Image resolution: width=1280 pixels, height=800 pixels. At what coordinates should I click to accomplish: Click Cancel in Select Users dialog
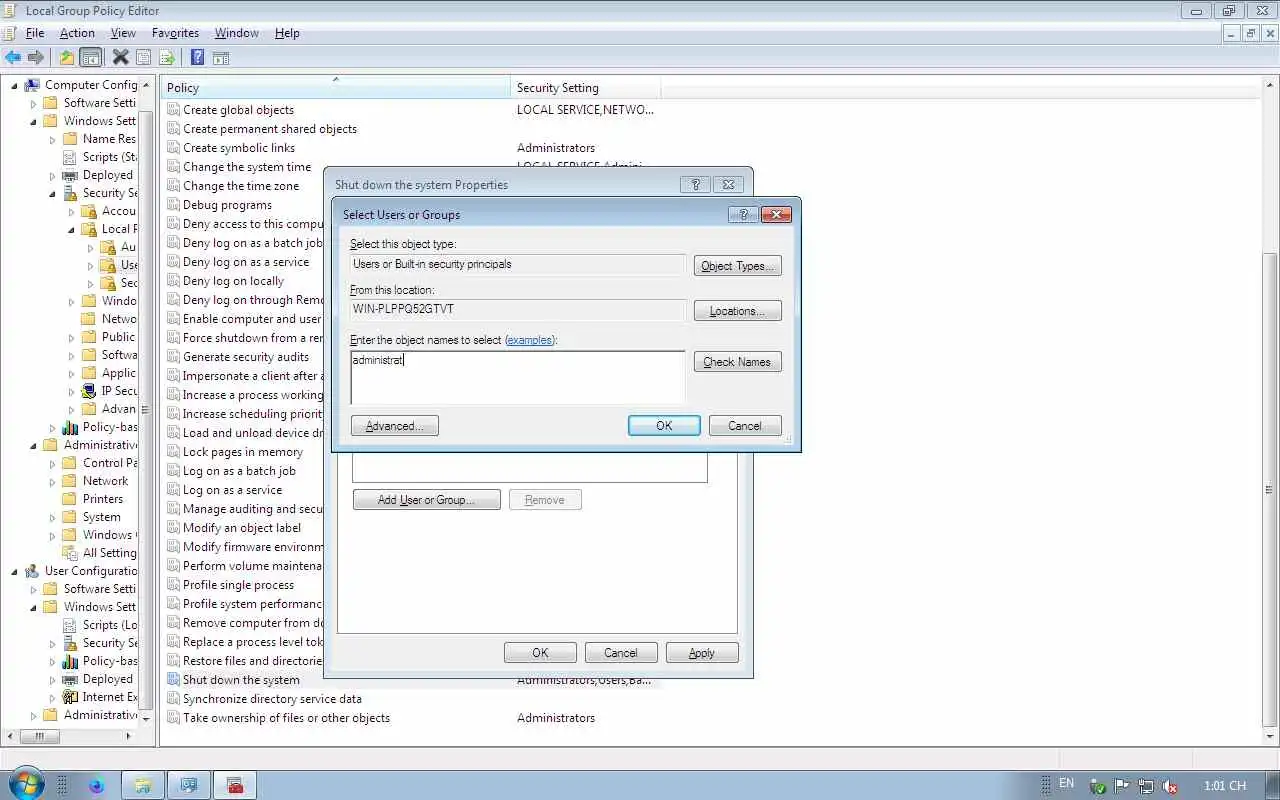tap(745, 426)
